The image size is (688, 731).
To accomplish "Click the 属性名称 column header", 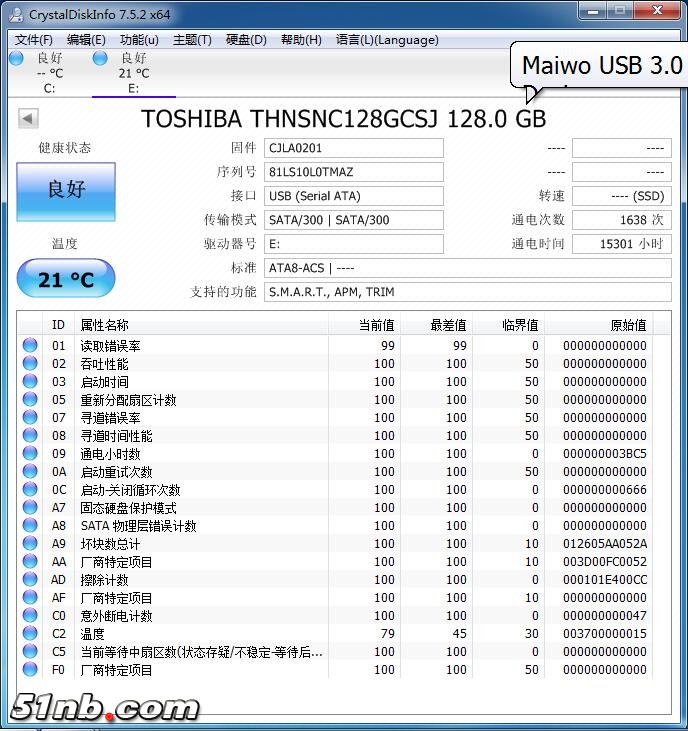I will click(x=105, y=325).
